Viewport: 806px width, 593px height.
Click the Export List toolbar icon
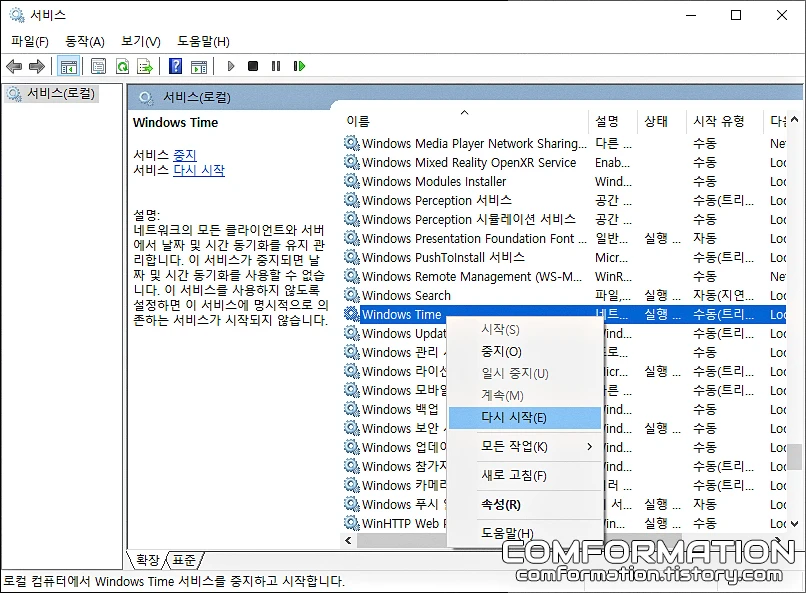[x=145, y=66]
